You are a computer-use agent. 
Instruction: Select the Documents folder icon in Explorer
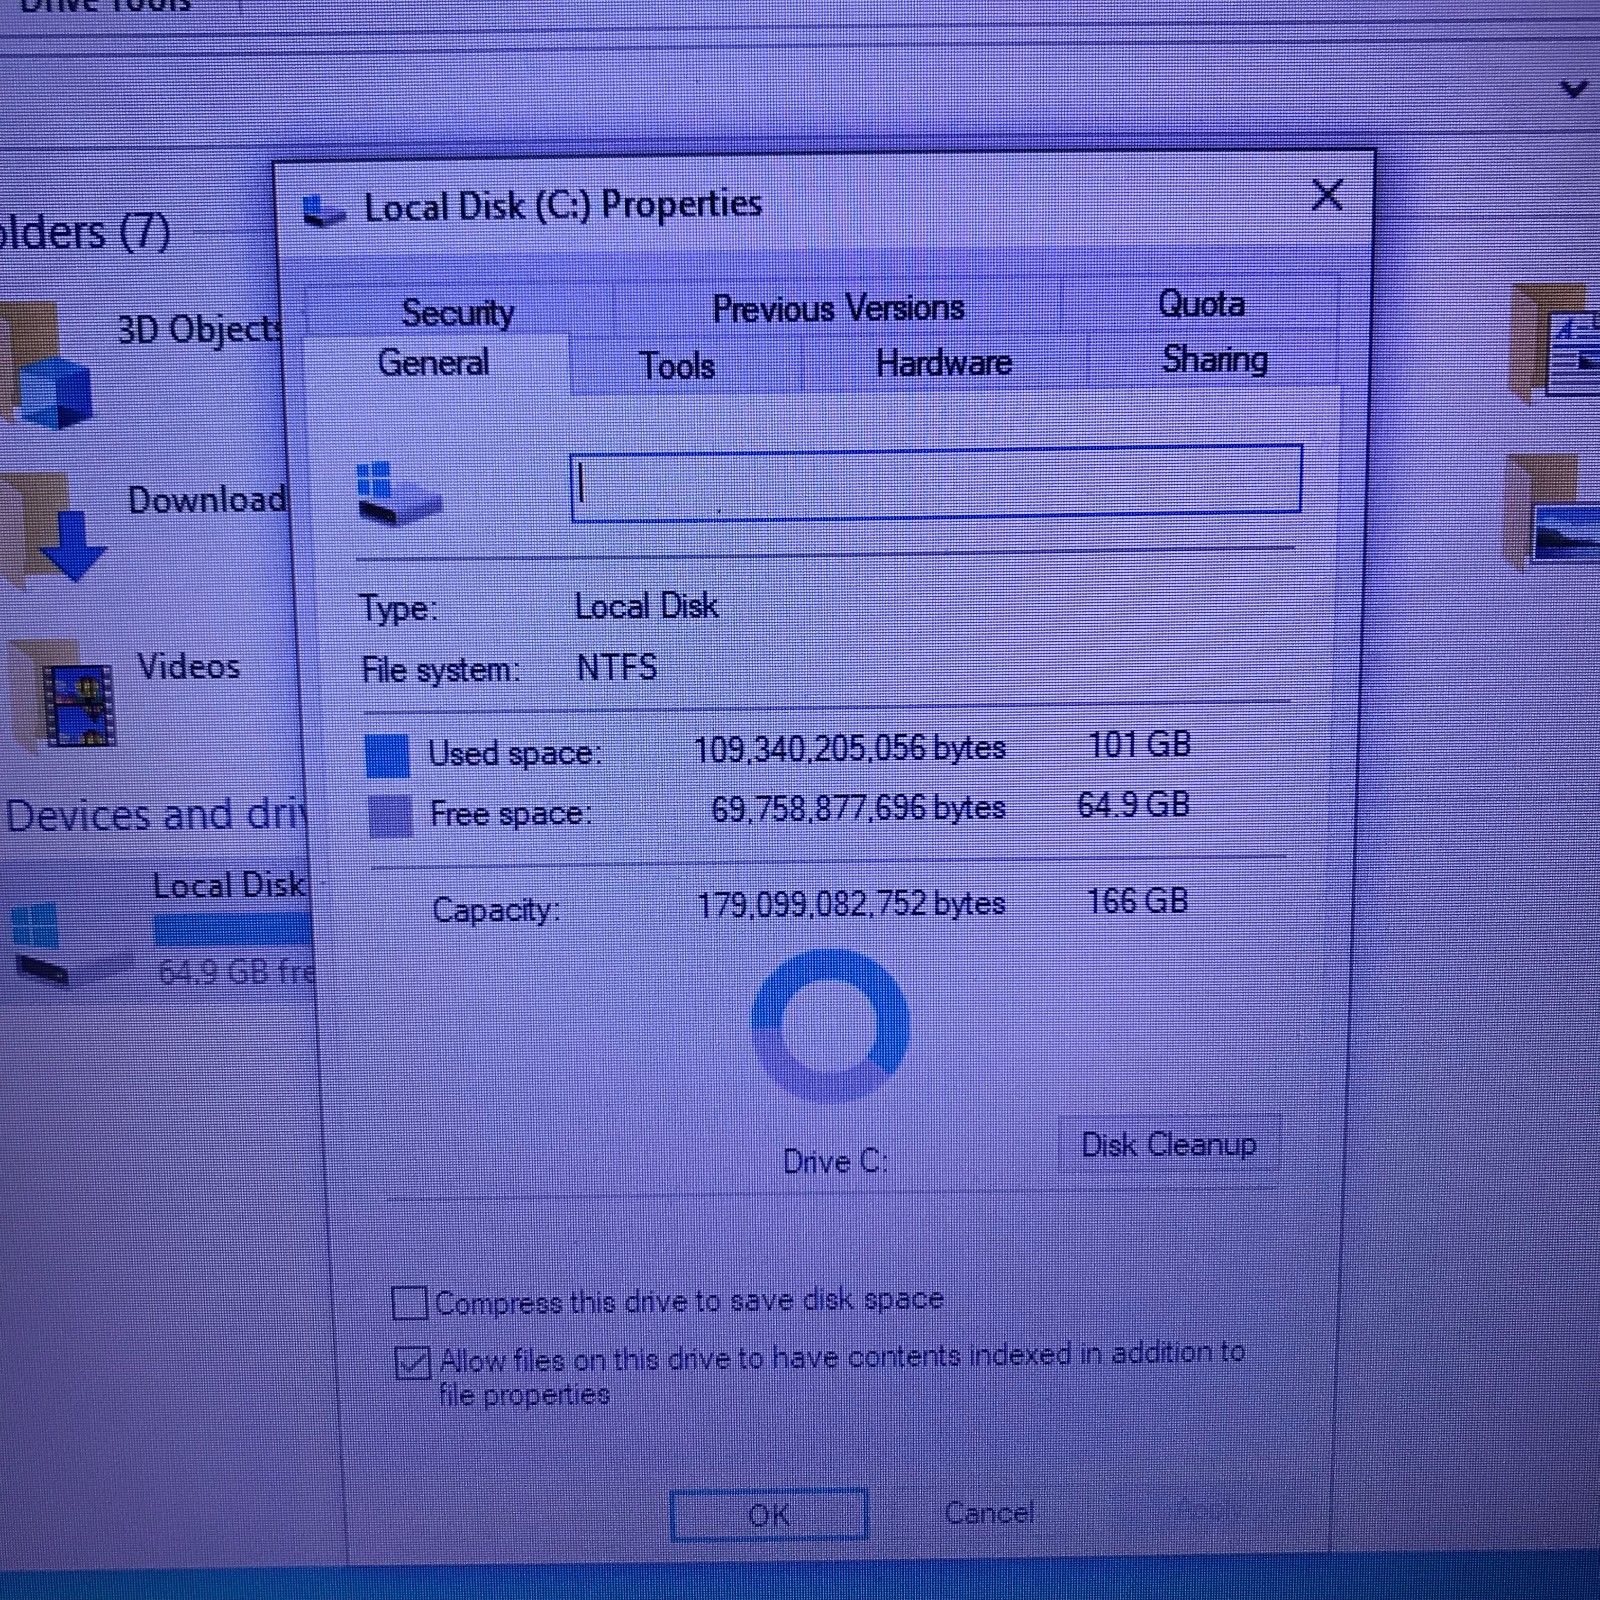pos(1553,343)
